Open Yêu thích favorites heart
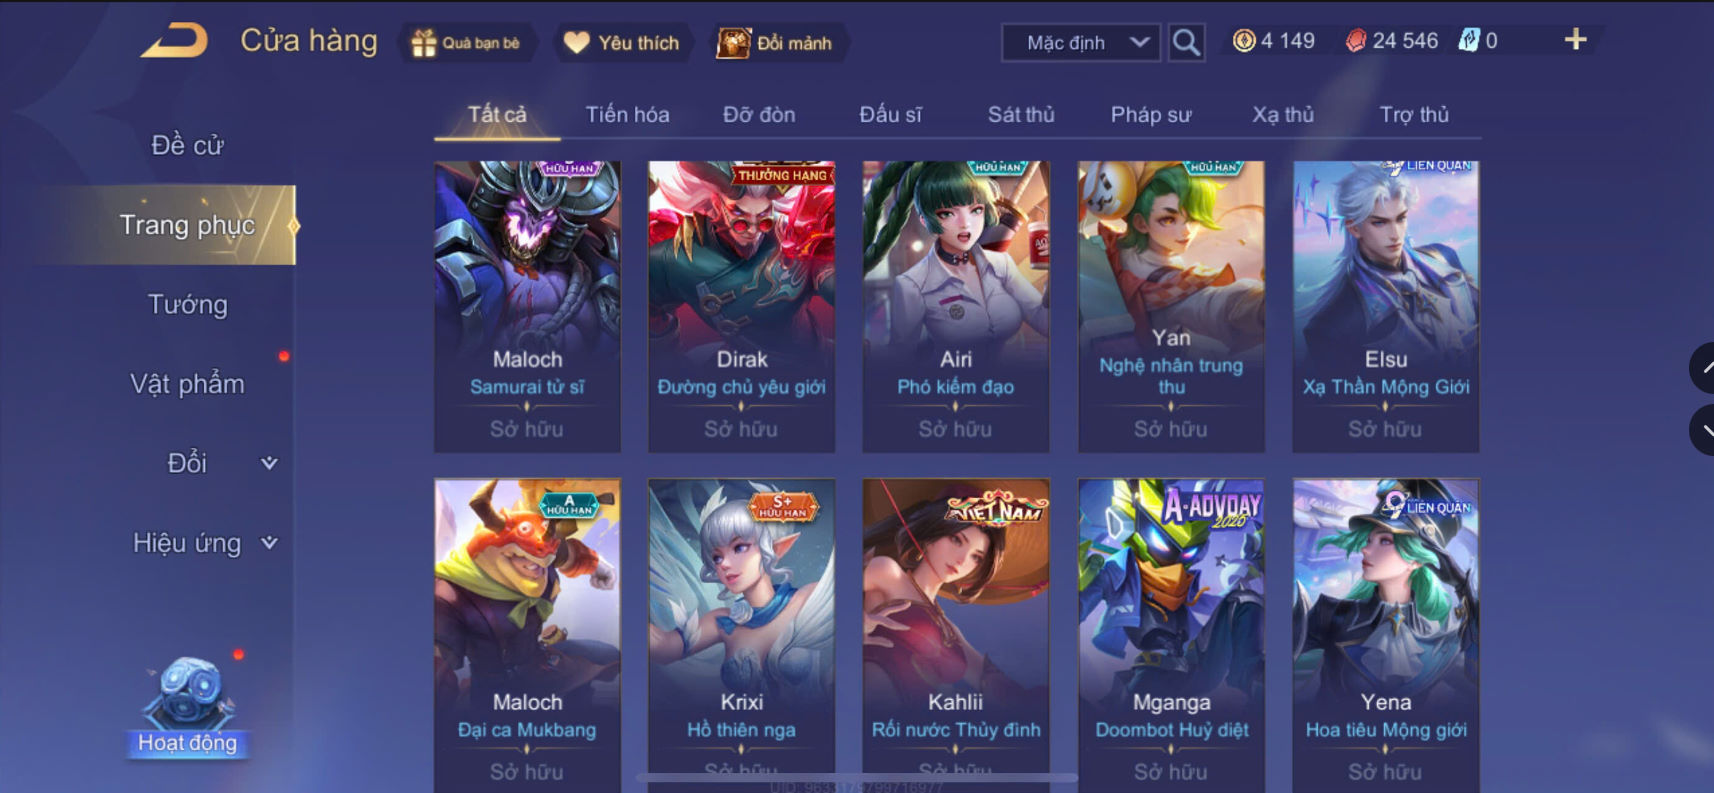 (x=576, y=43)
